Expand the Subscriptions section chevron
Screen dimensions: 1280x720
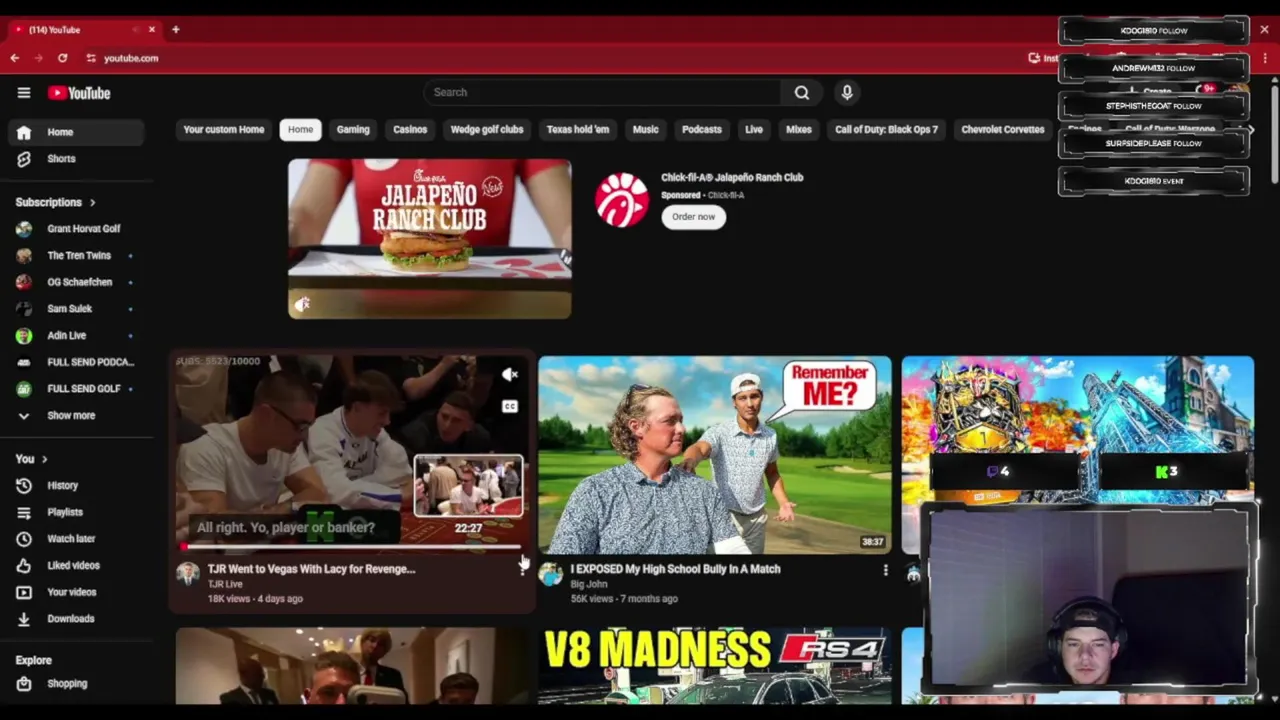(93, 203)
